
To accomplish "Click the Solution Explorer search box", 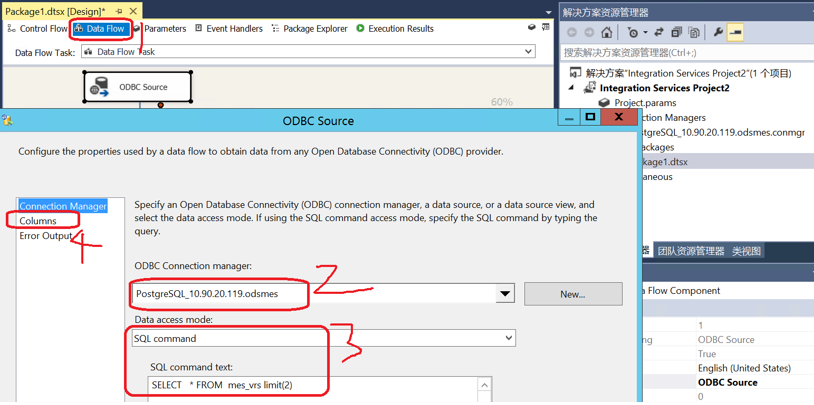I will point(687,52).
